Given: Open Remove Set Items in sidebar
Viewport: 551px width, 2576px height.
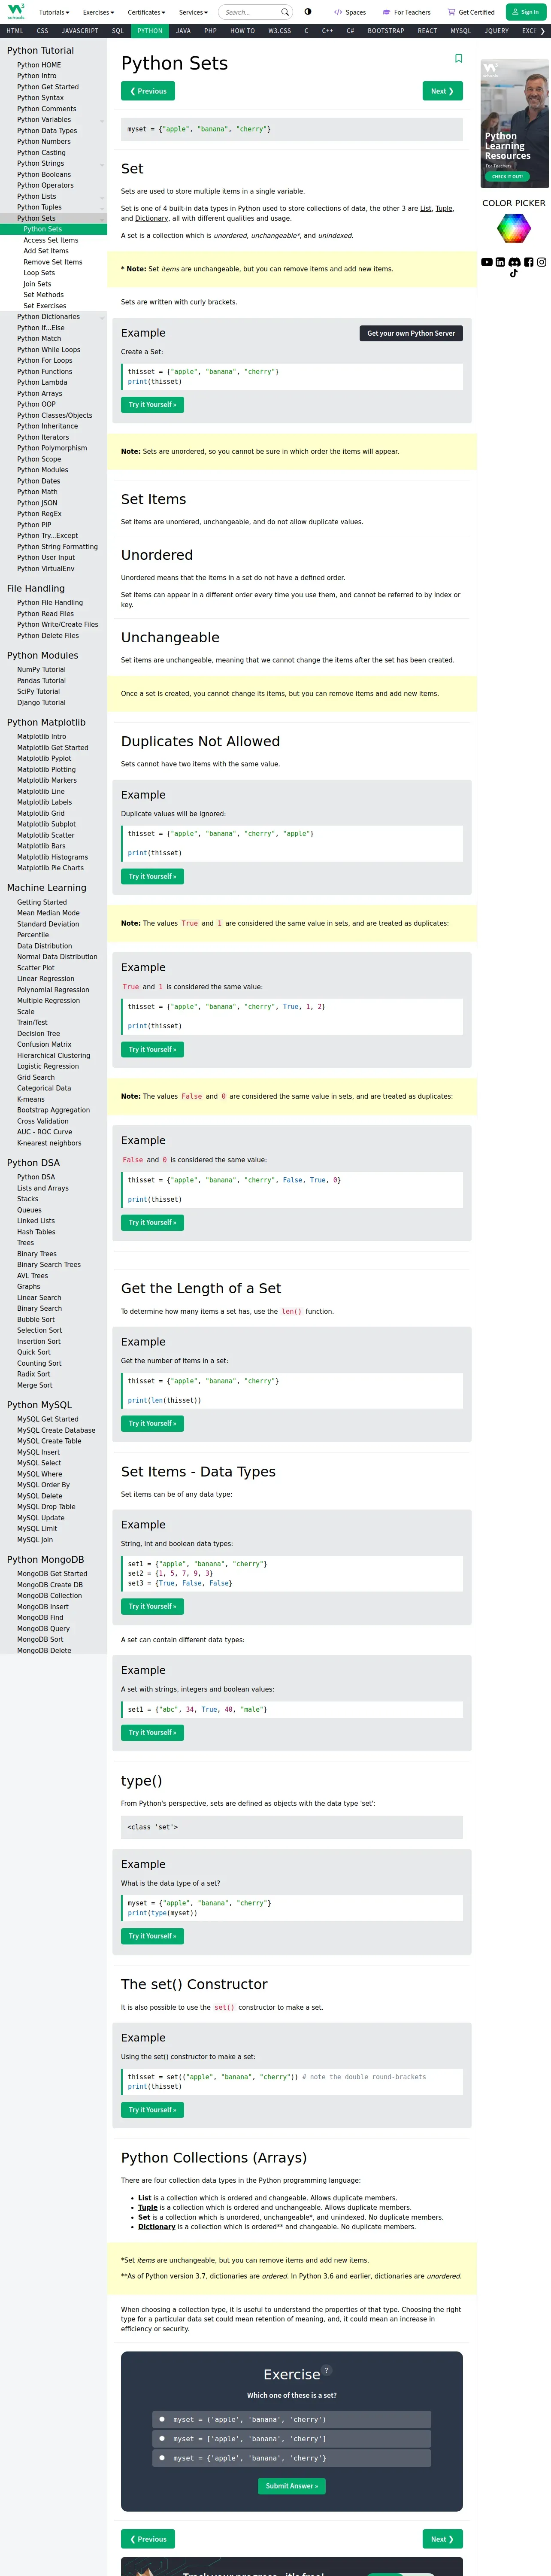Looking at the screenshot, I should [53, 262].
